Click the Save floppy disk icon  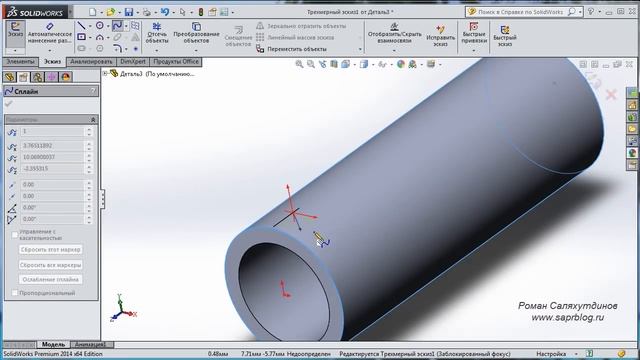click(x=129, y=12)
